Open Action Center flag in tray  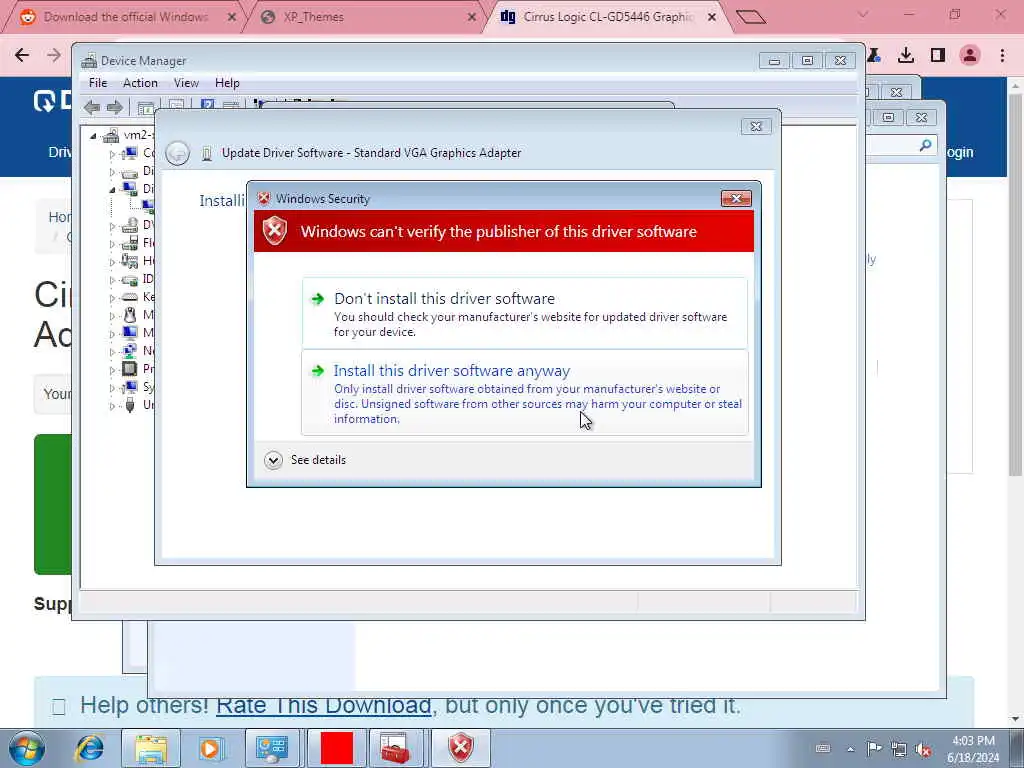(874, 749)
